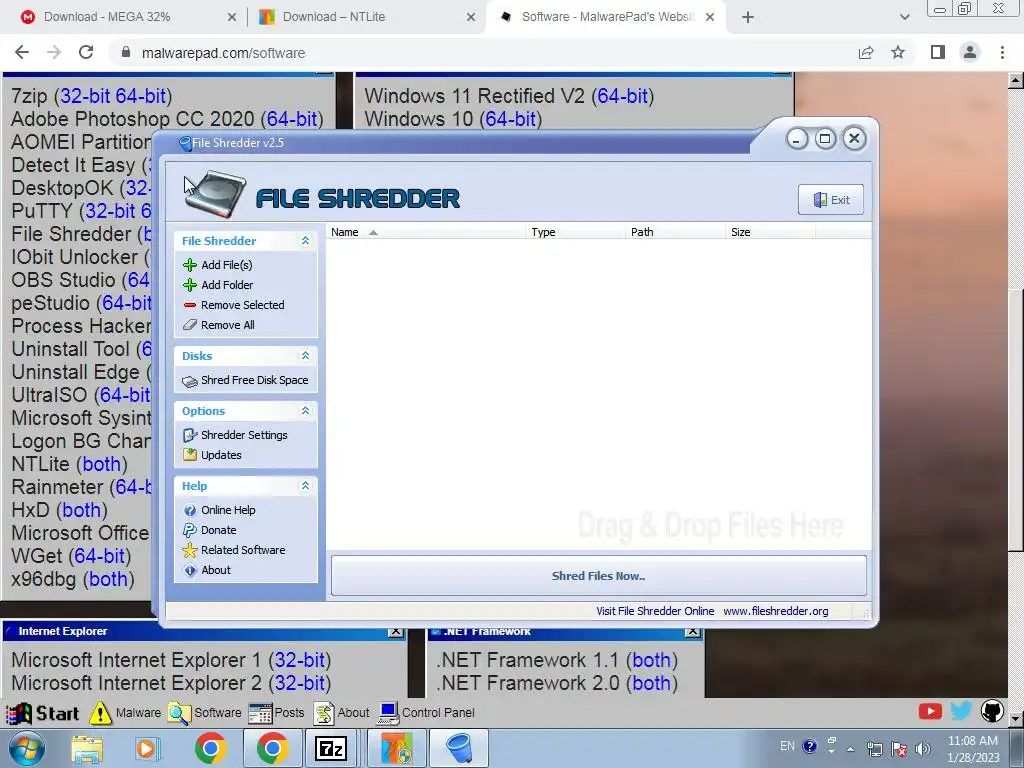Click the GitHub icon on the website bar

[x=991, y=711]
